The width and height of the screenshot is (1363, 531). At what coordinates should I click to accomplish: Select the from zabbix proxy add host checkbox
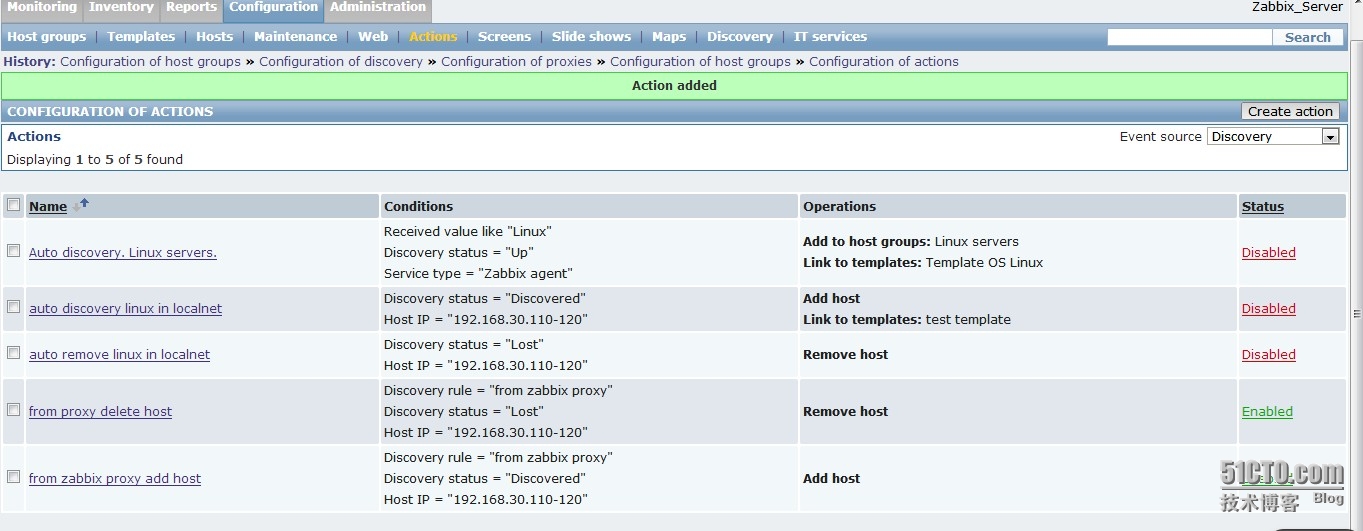[x=13, y=477]
